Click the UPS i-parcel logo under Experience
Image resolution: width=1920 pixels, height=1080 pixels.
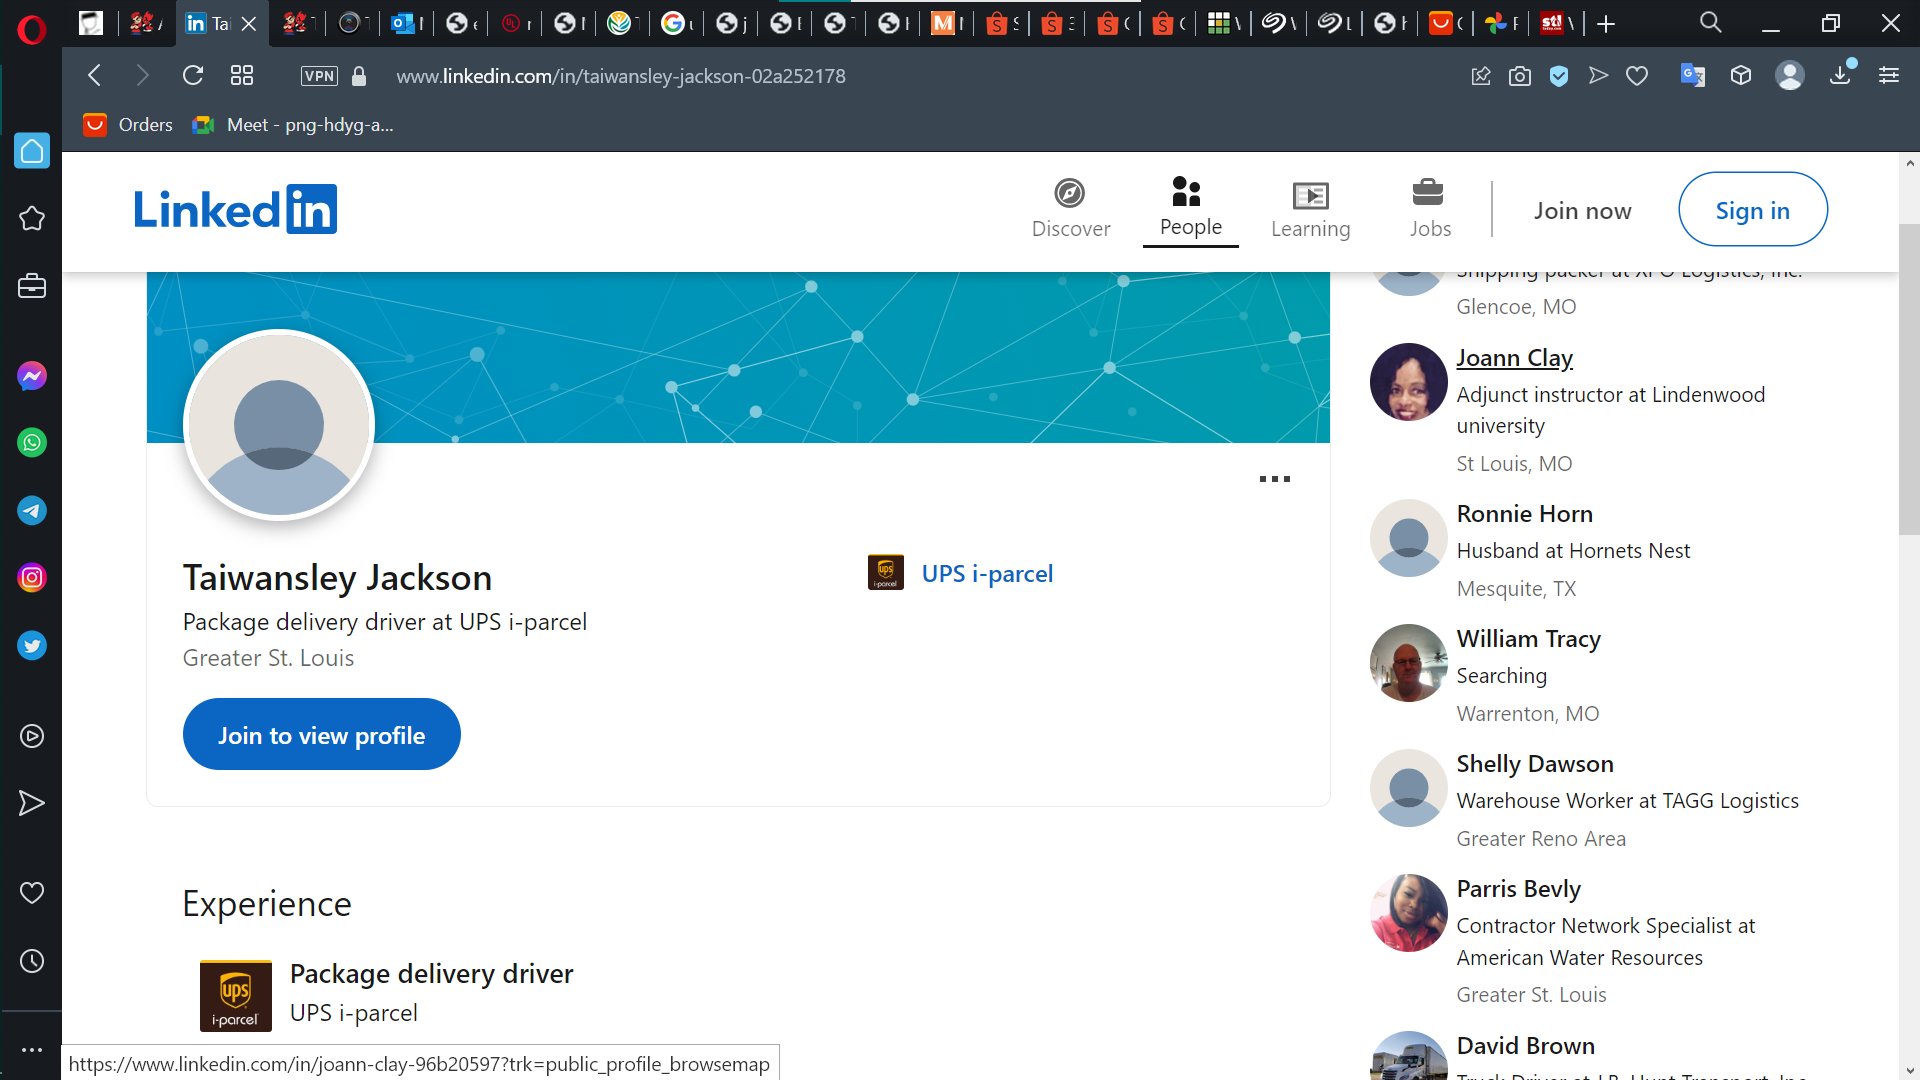[x=236, y=995]
